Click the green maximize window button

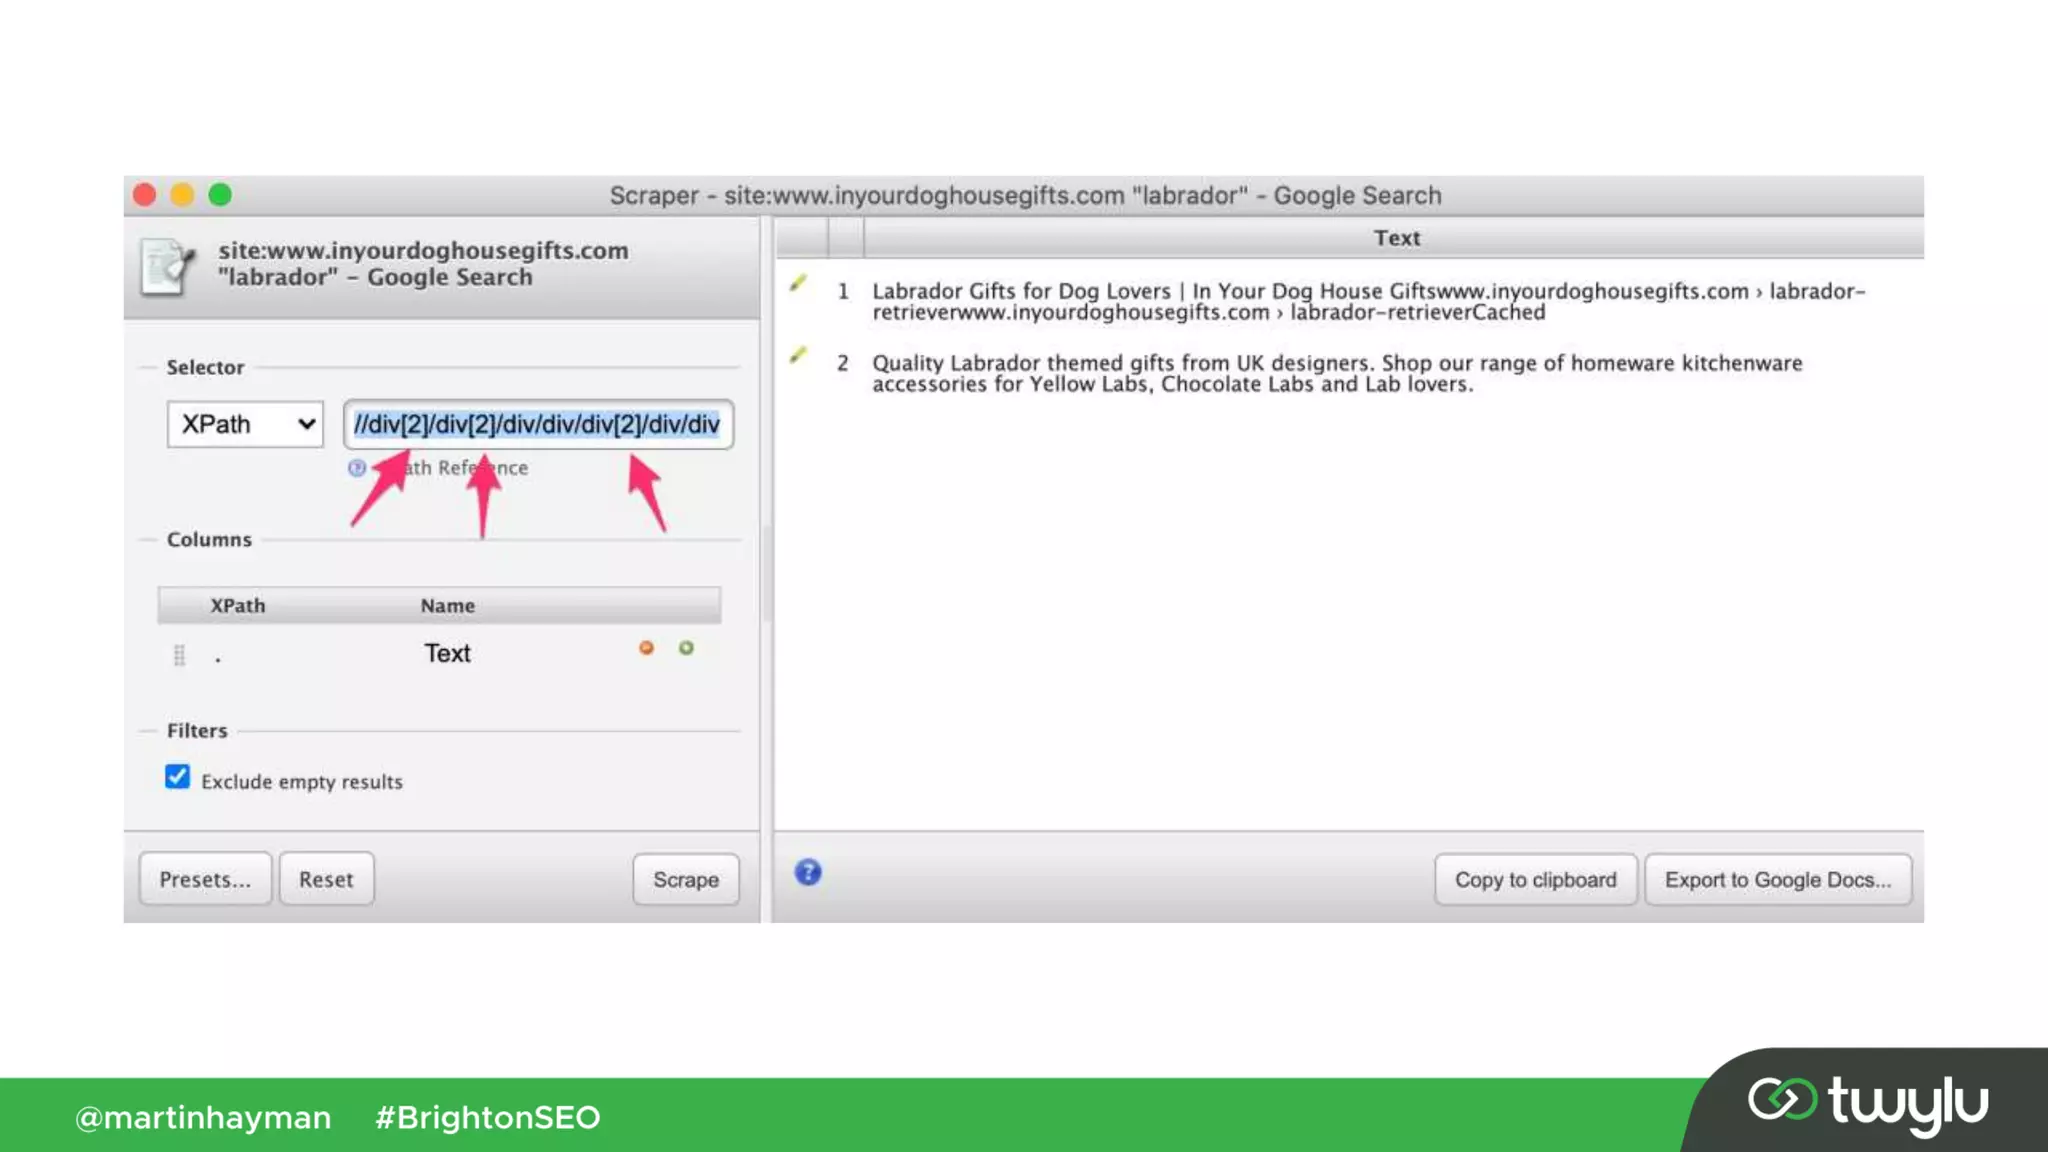[220, 195]
